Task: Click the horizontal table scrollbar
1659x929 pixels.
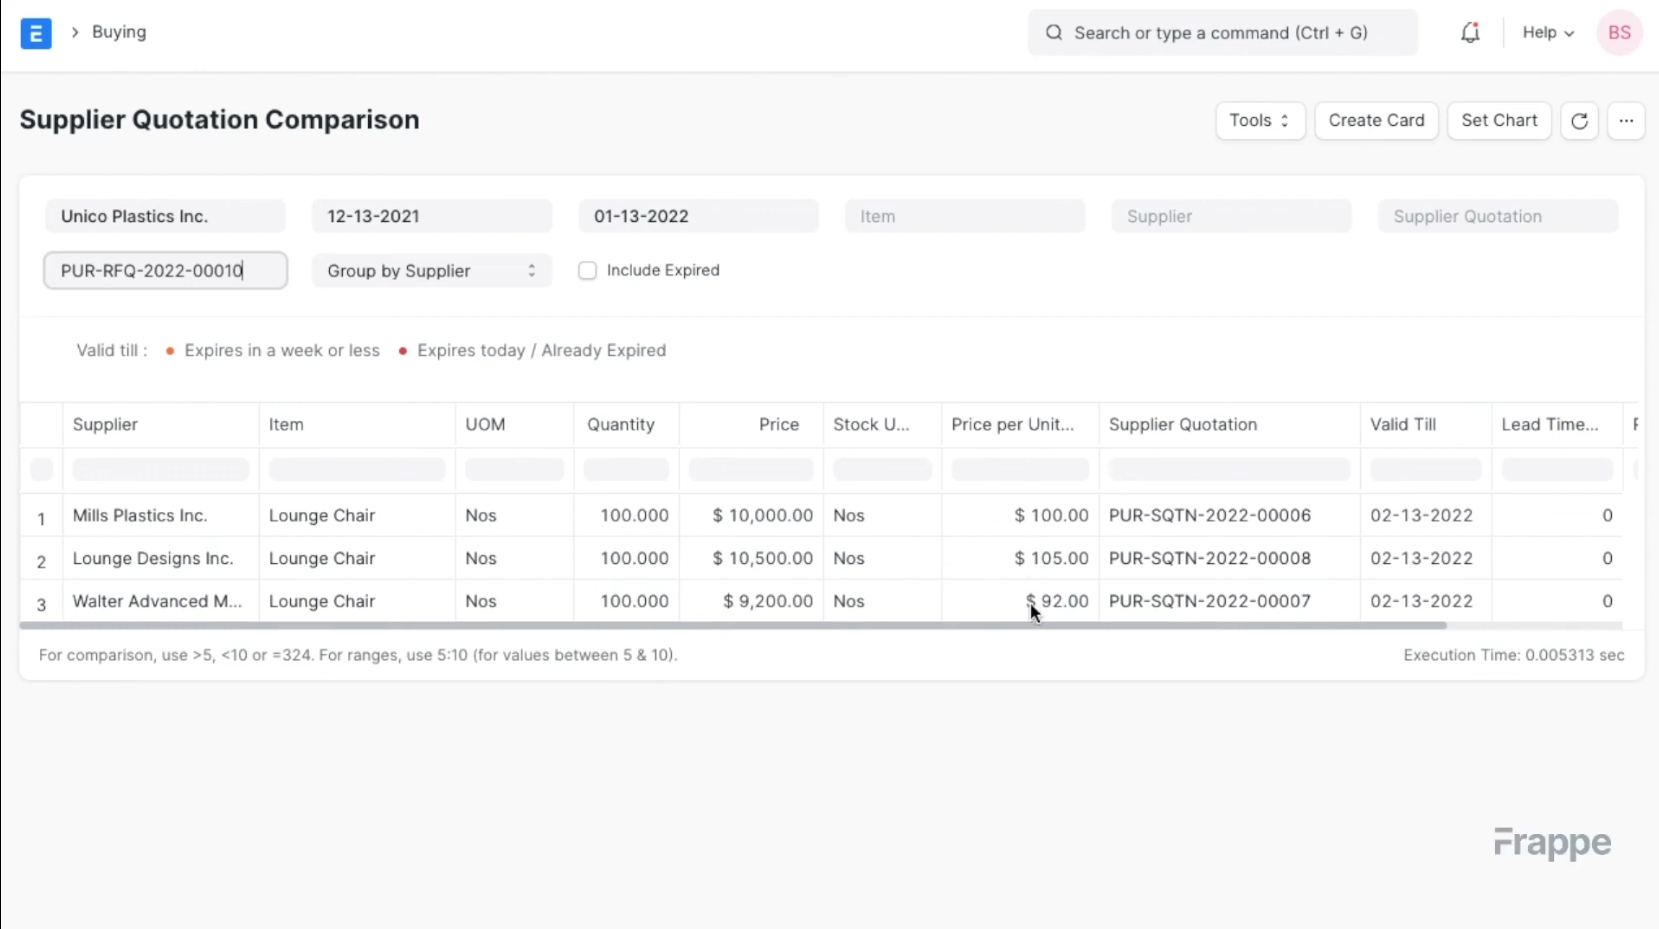Action: tap(733, 626)
